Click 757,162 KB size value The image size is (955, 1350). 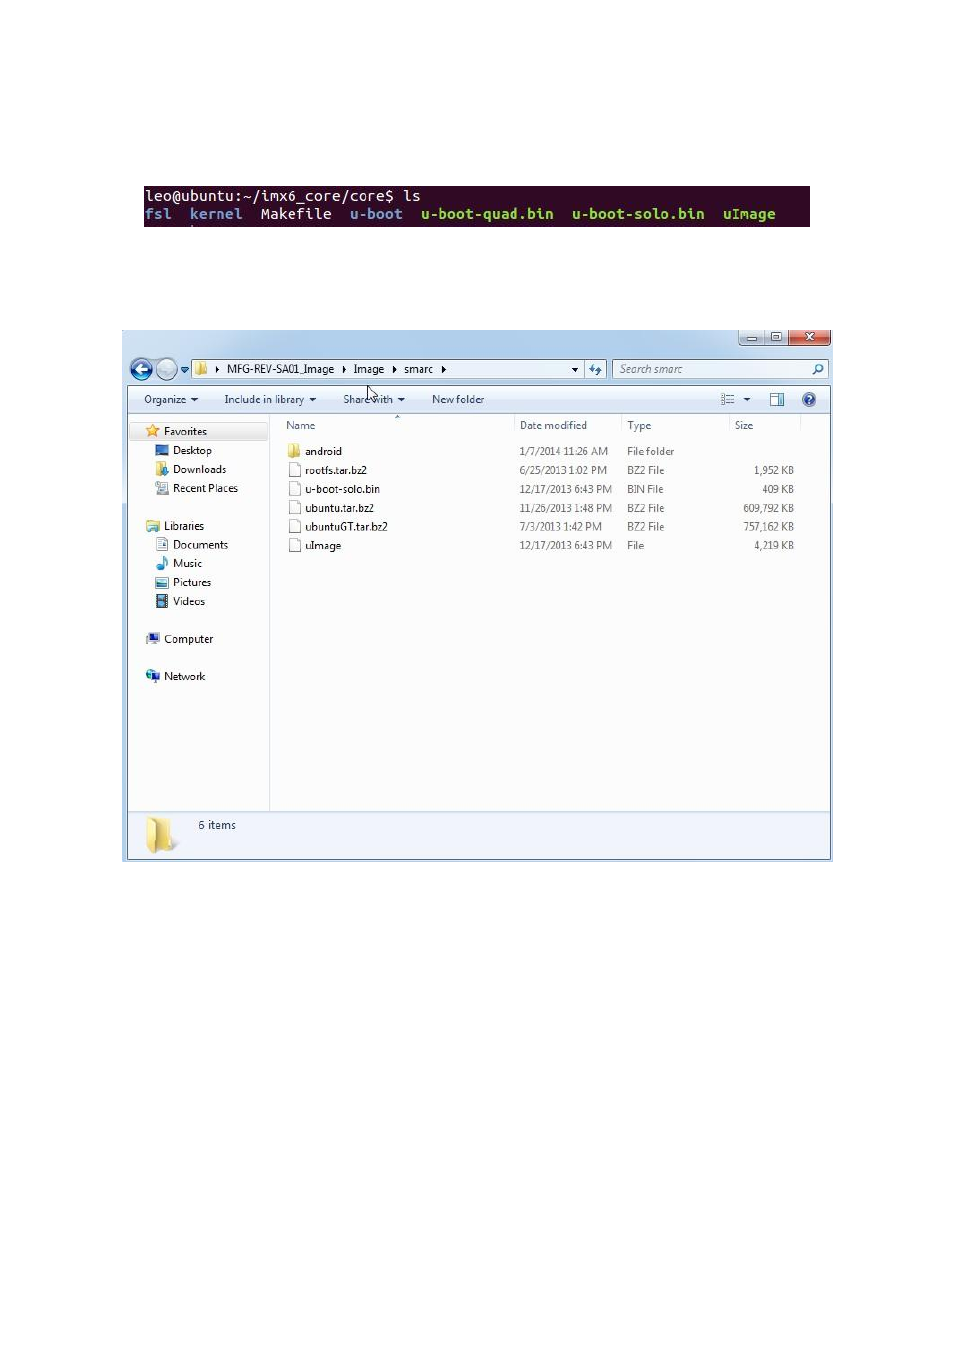(x=768, y=526)
